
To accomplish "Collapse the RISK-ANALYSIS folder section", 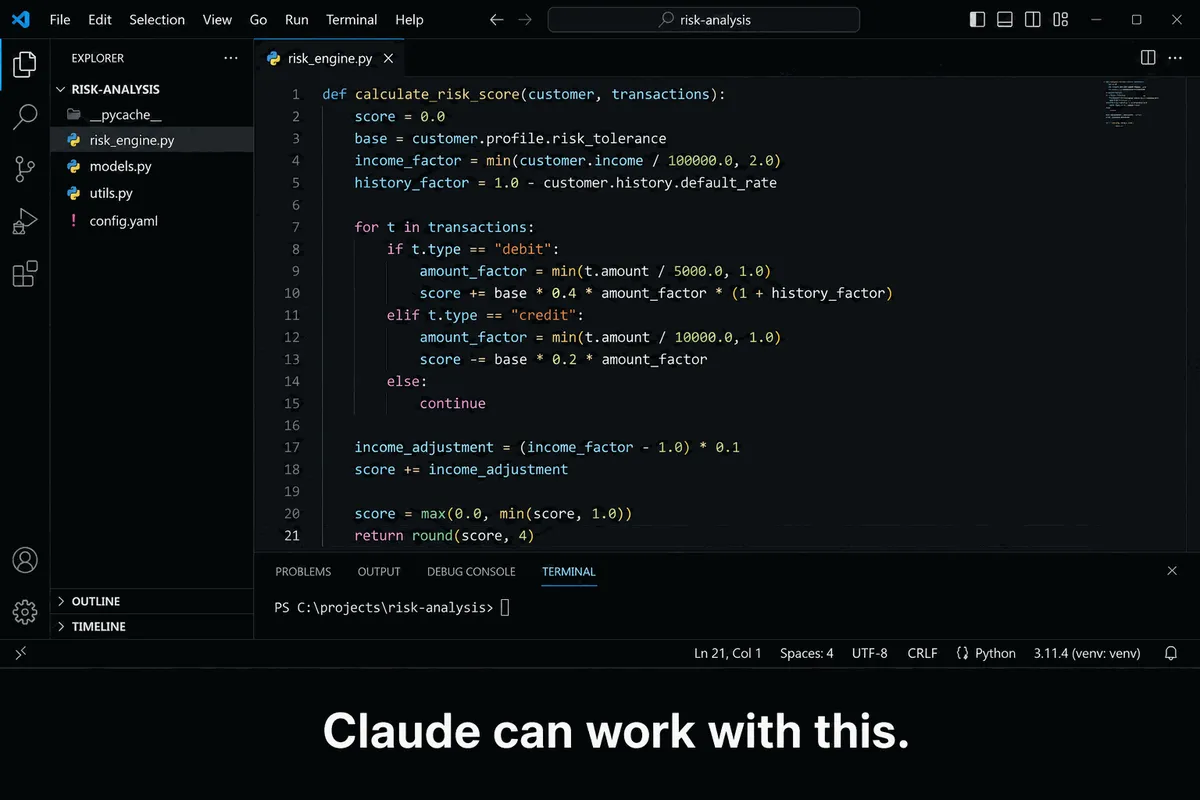I will (x=152, y=89).
